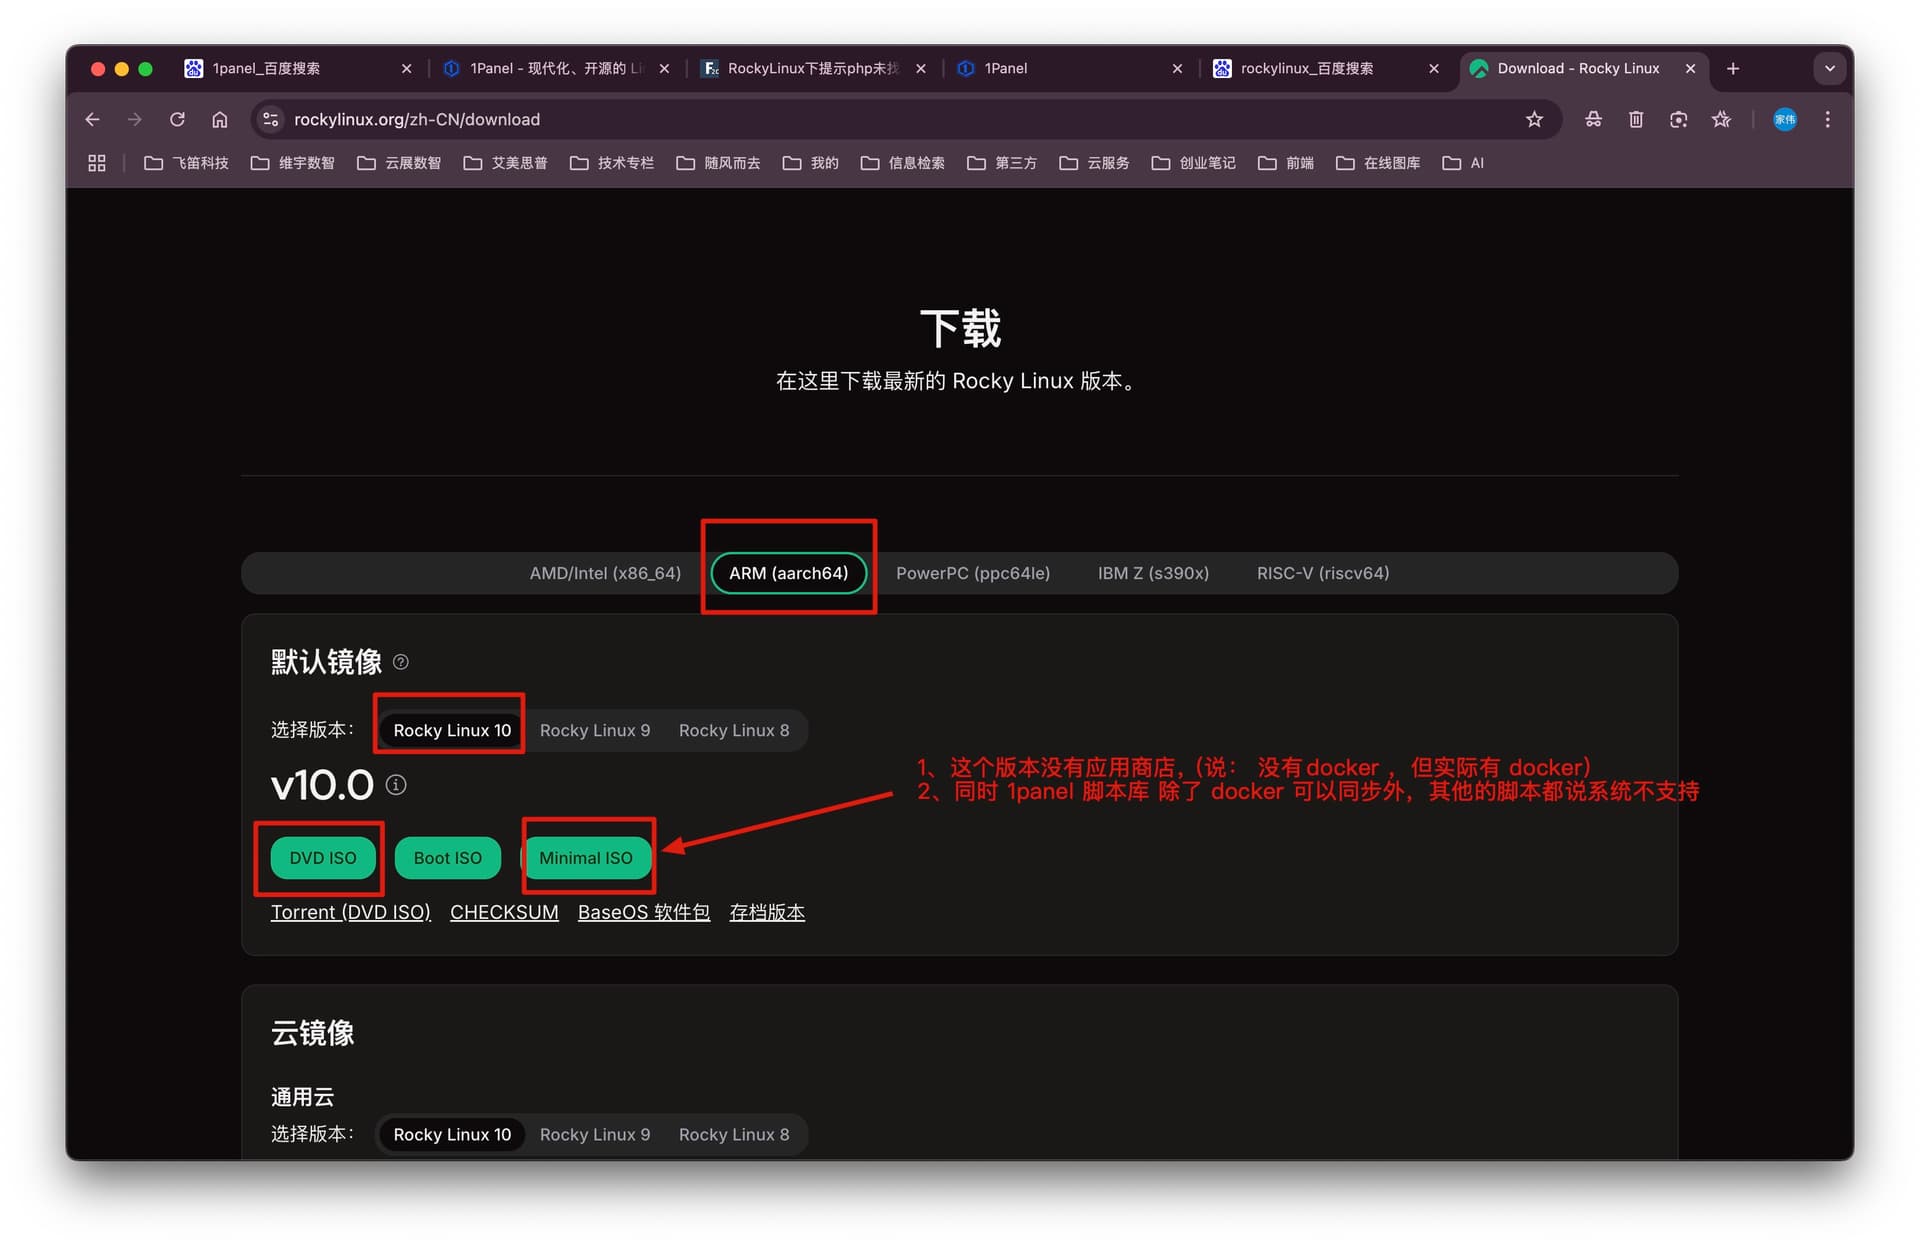Download the DVD ISO image
The width and height of the screenshot is (1920, 1248).
323,858
